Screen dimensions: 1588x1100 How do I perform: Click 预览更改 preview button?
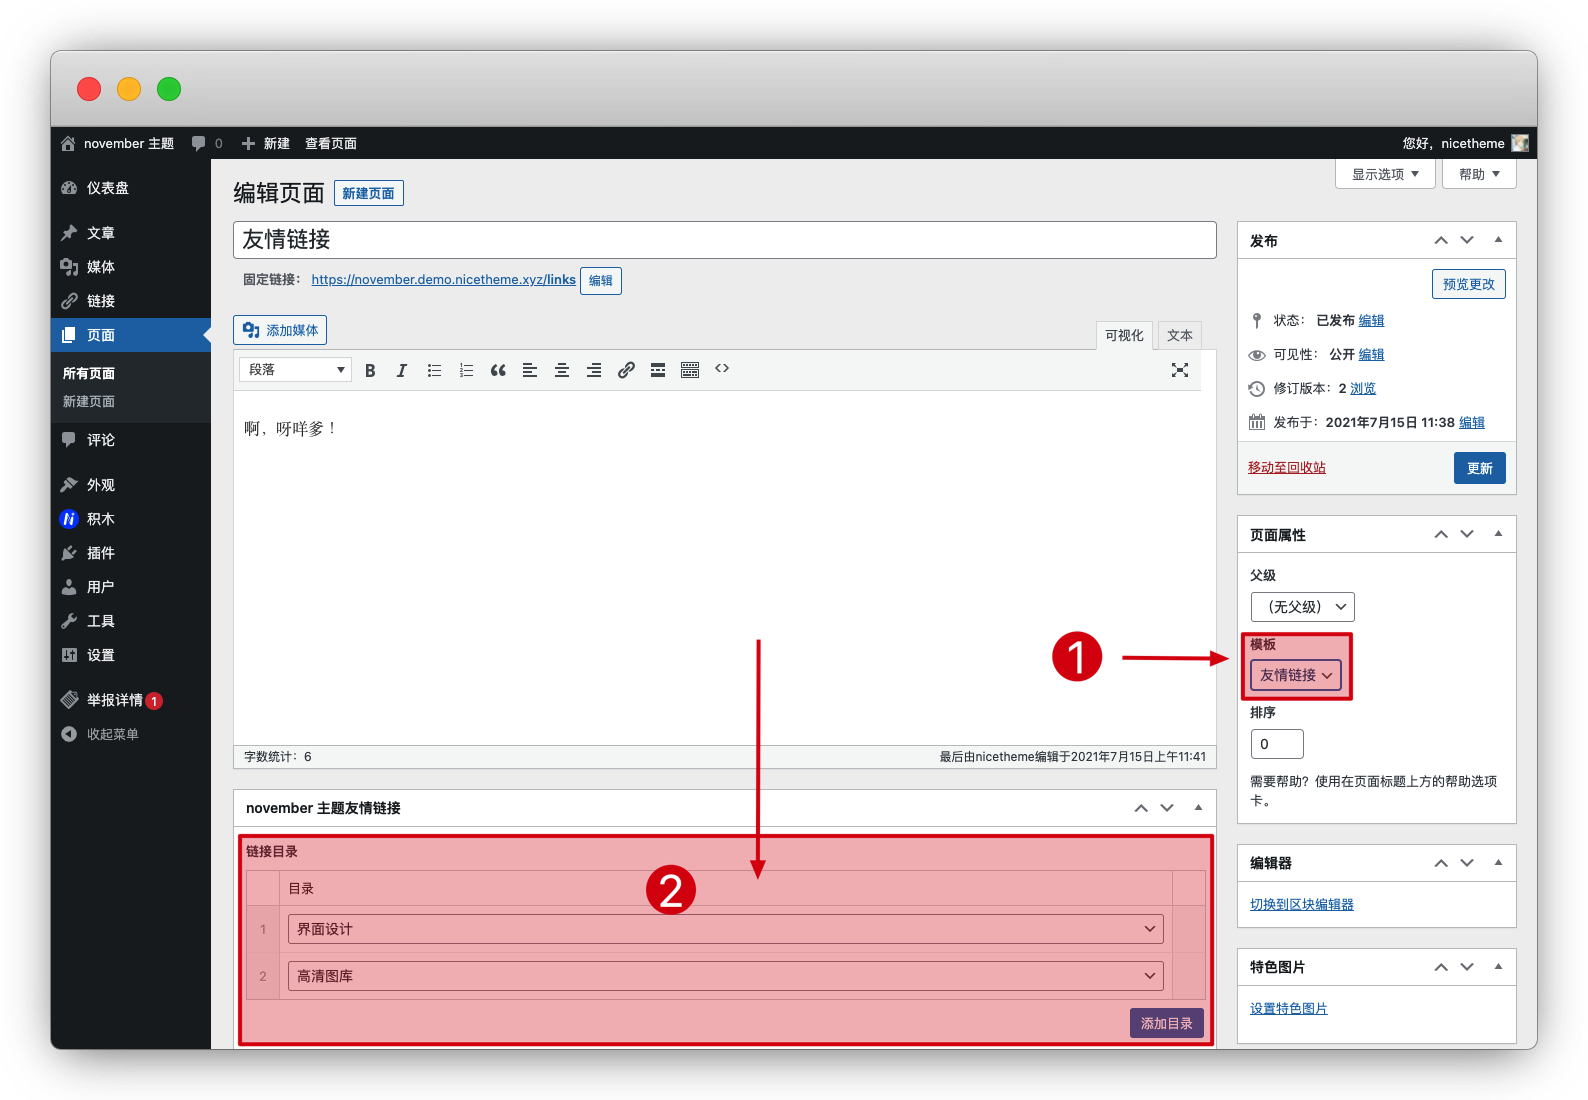(1469, 284)
